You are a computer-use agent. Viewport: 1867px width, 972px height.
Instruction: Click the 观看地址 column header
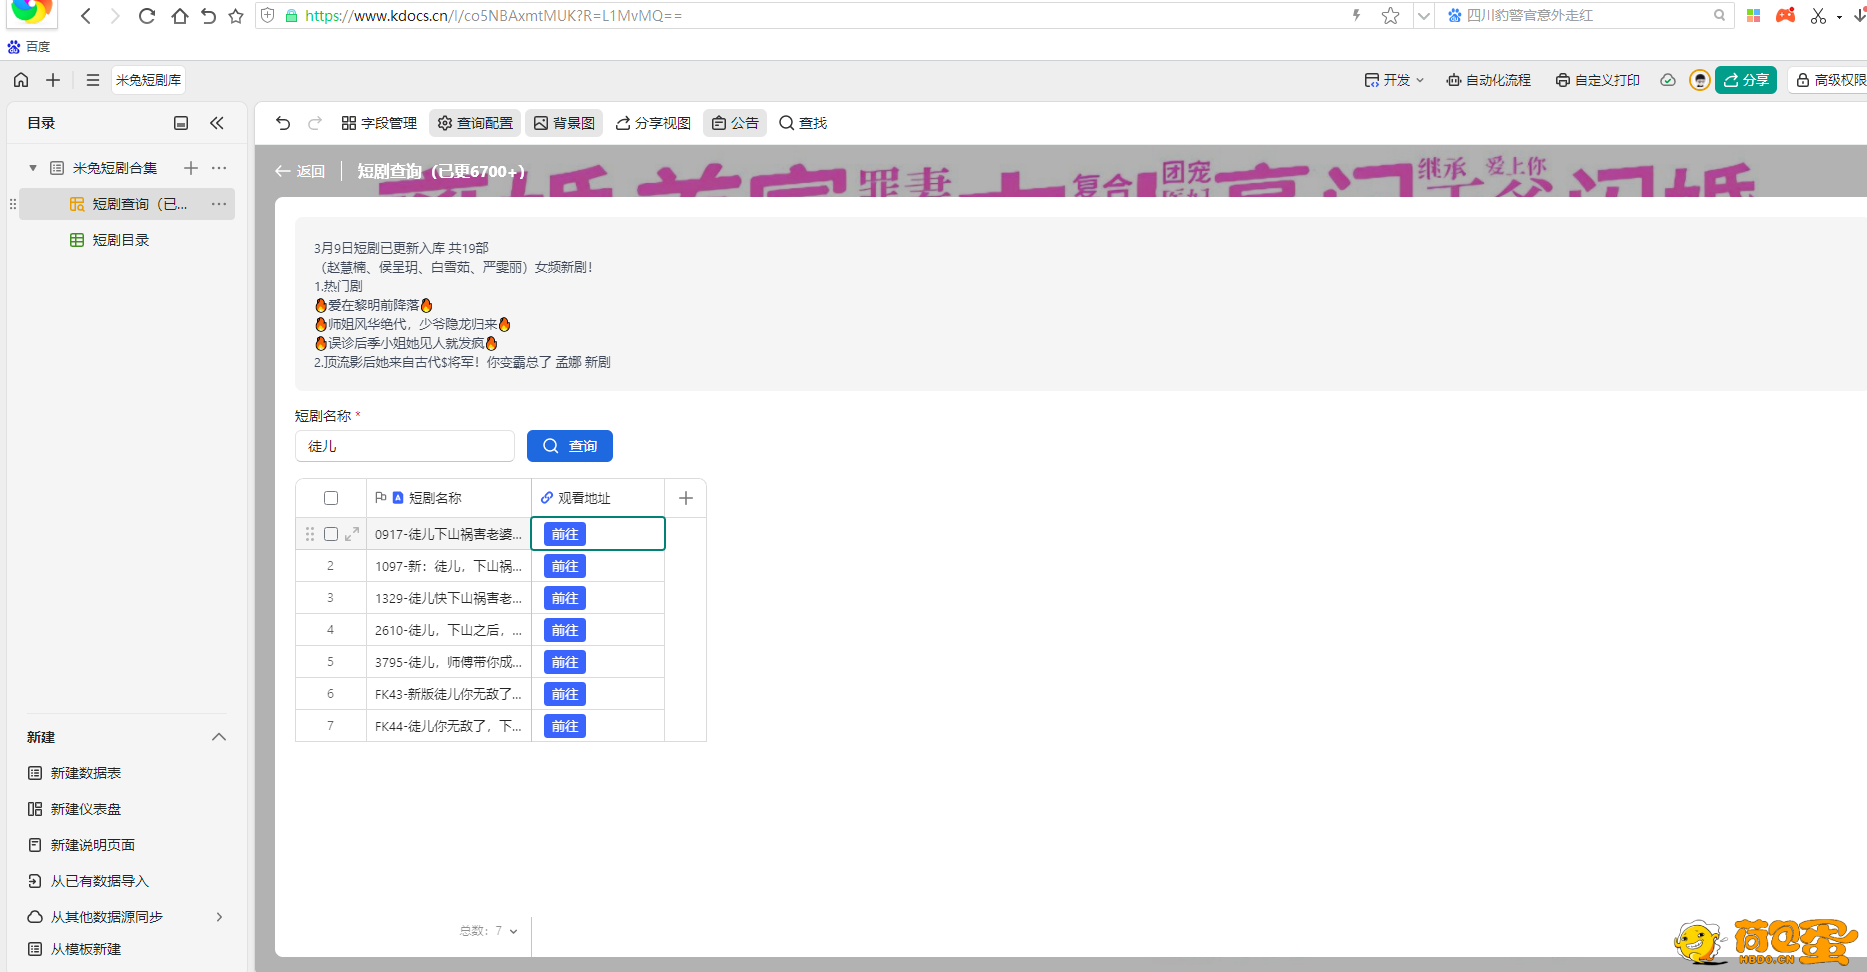(x=598, y=498)
